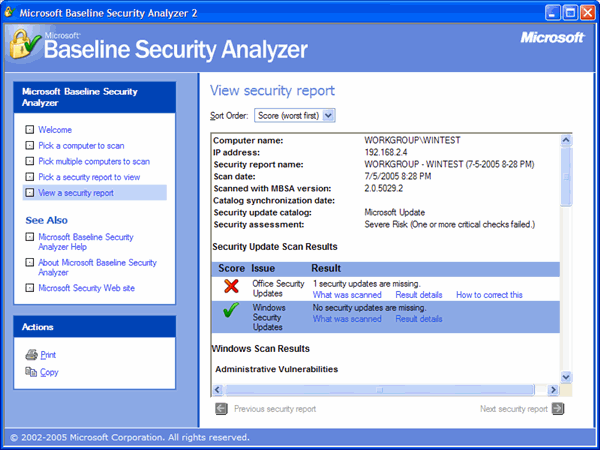Click the Microsoft Update catalog value

[395, 212]
